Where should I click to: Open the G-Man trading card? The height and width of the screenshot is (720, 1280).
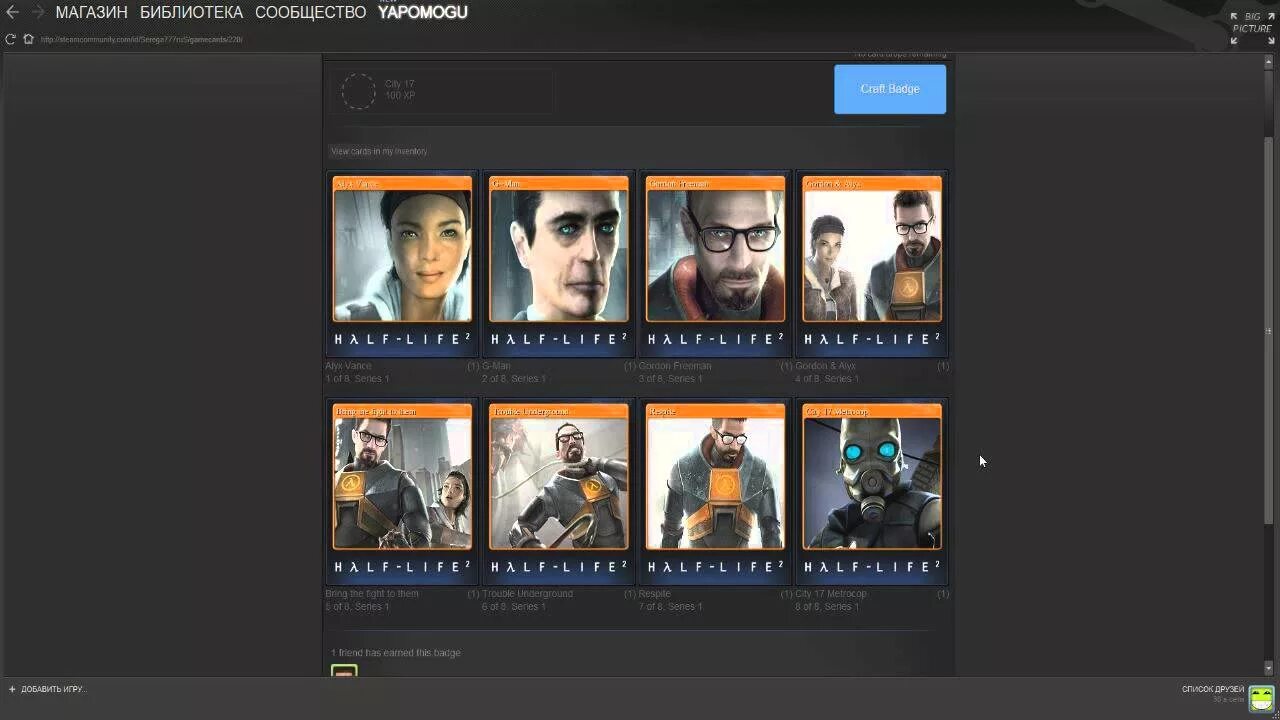pyautogui.click(x=558, y=263)
